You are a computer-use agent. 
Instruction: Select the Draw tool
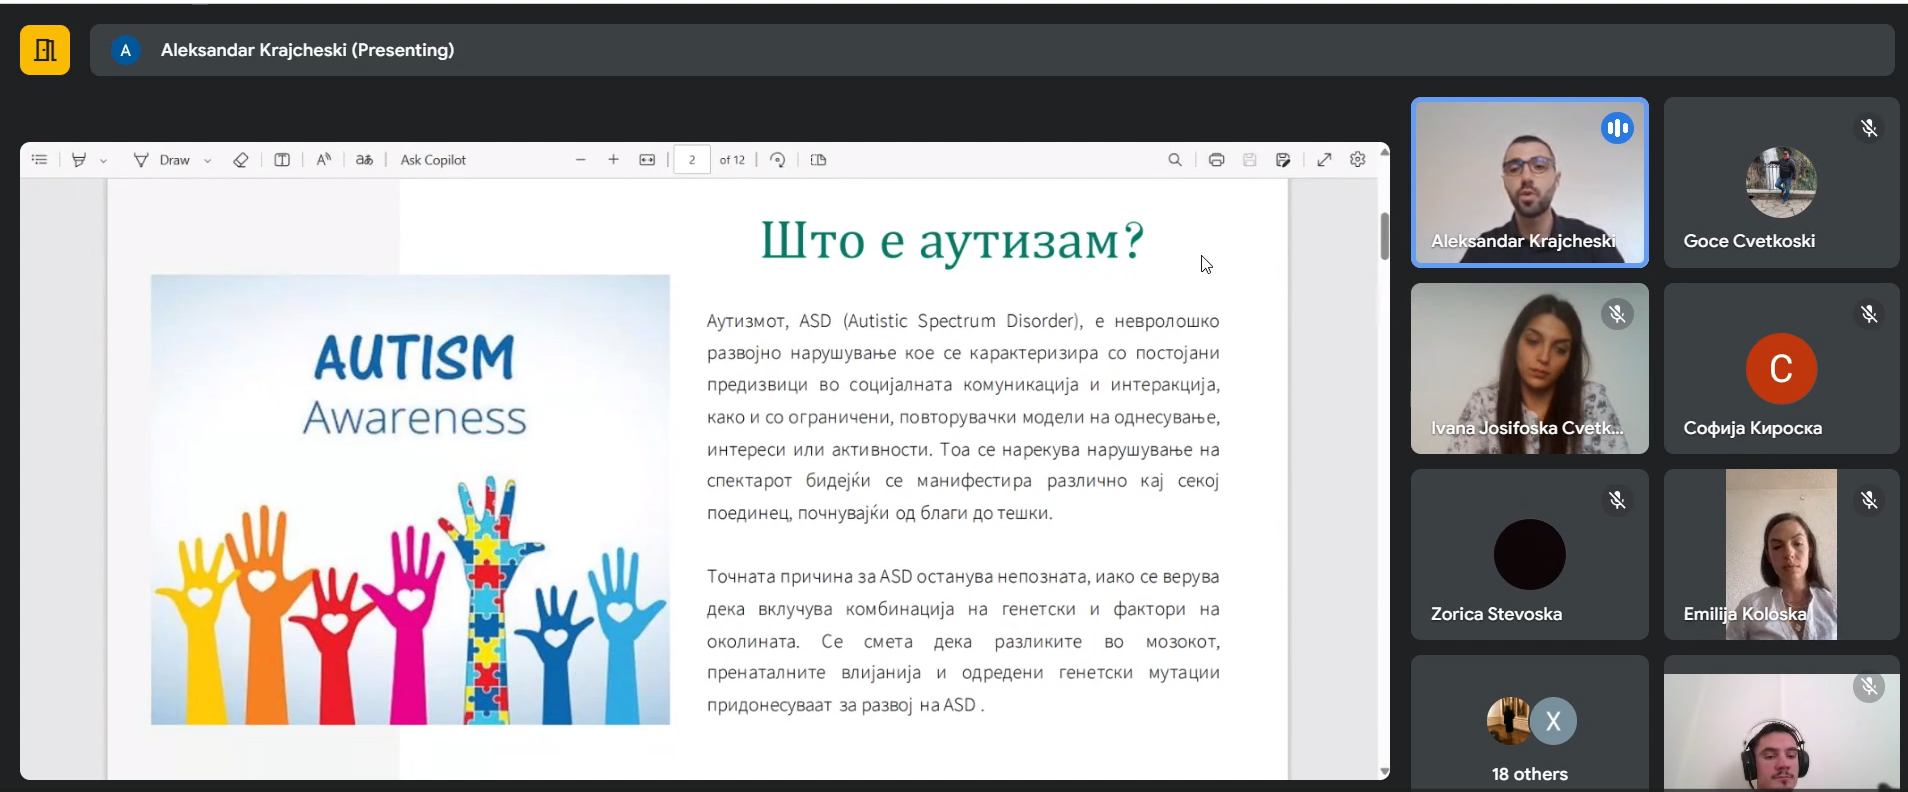point(161,160)
